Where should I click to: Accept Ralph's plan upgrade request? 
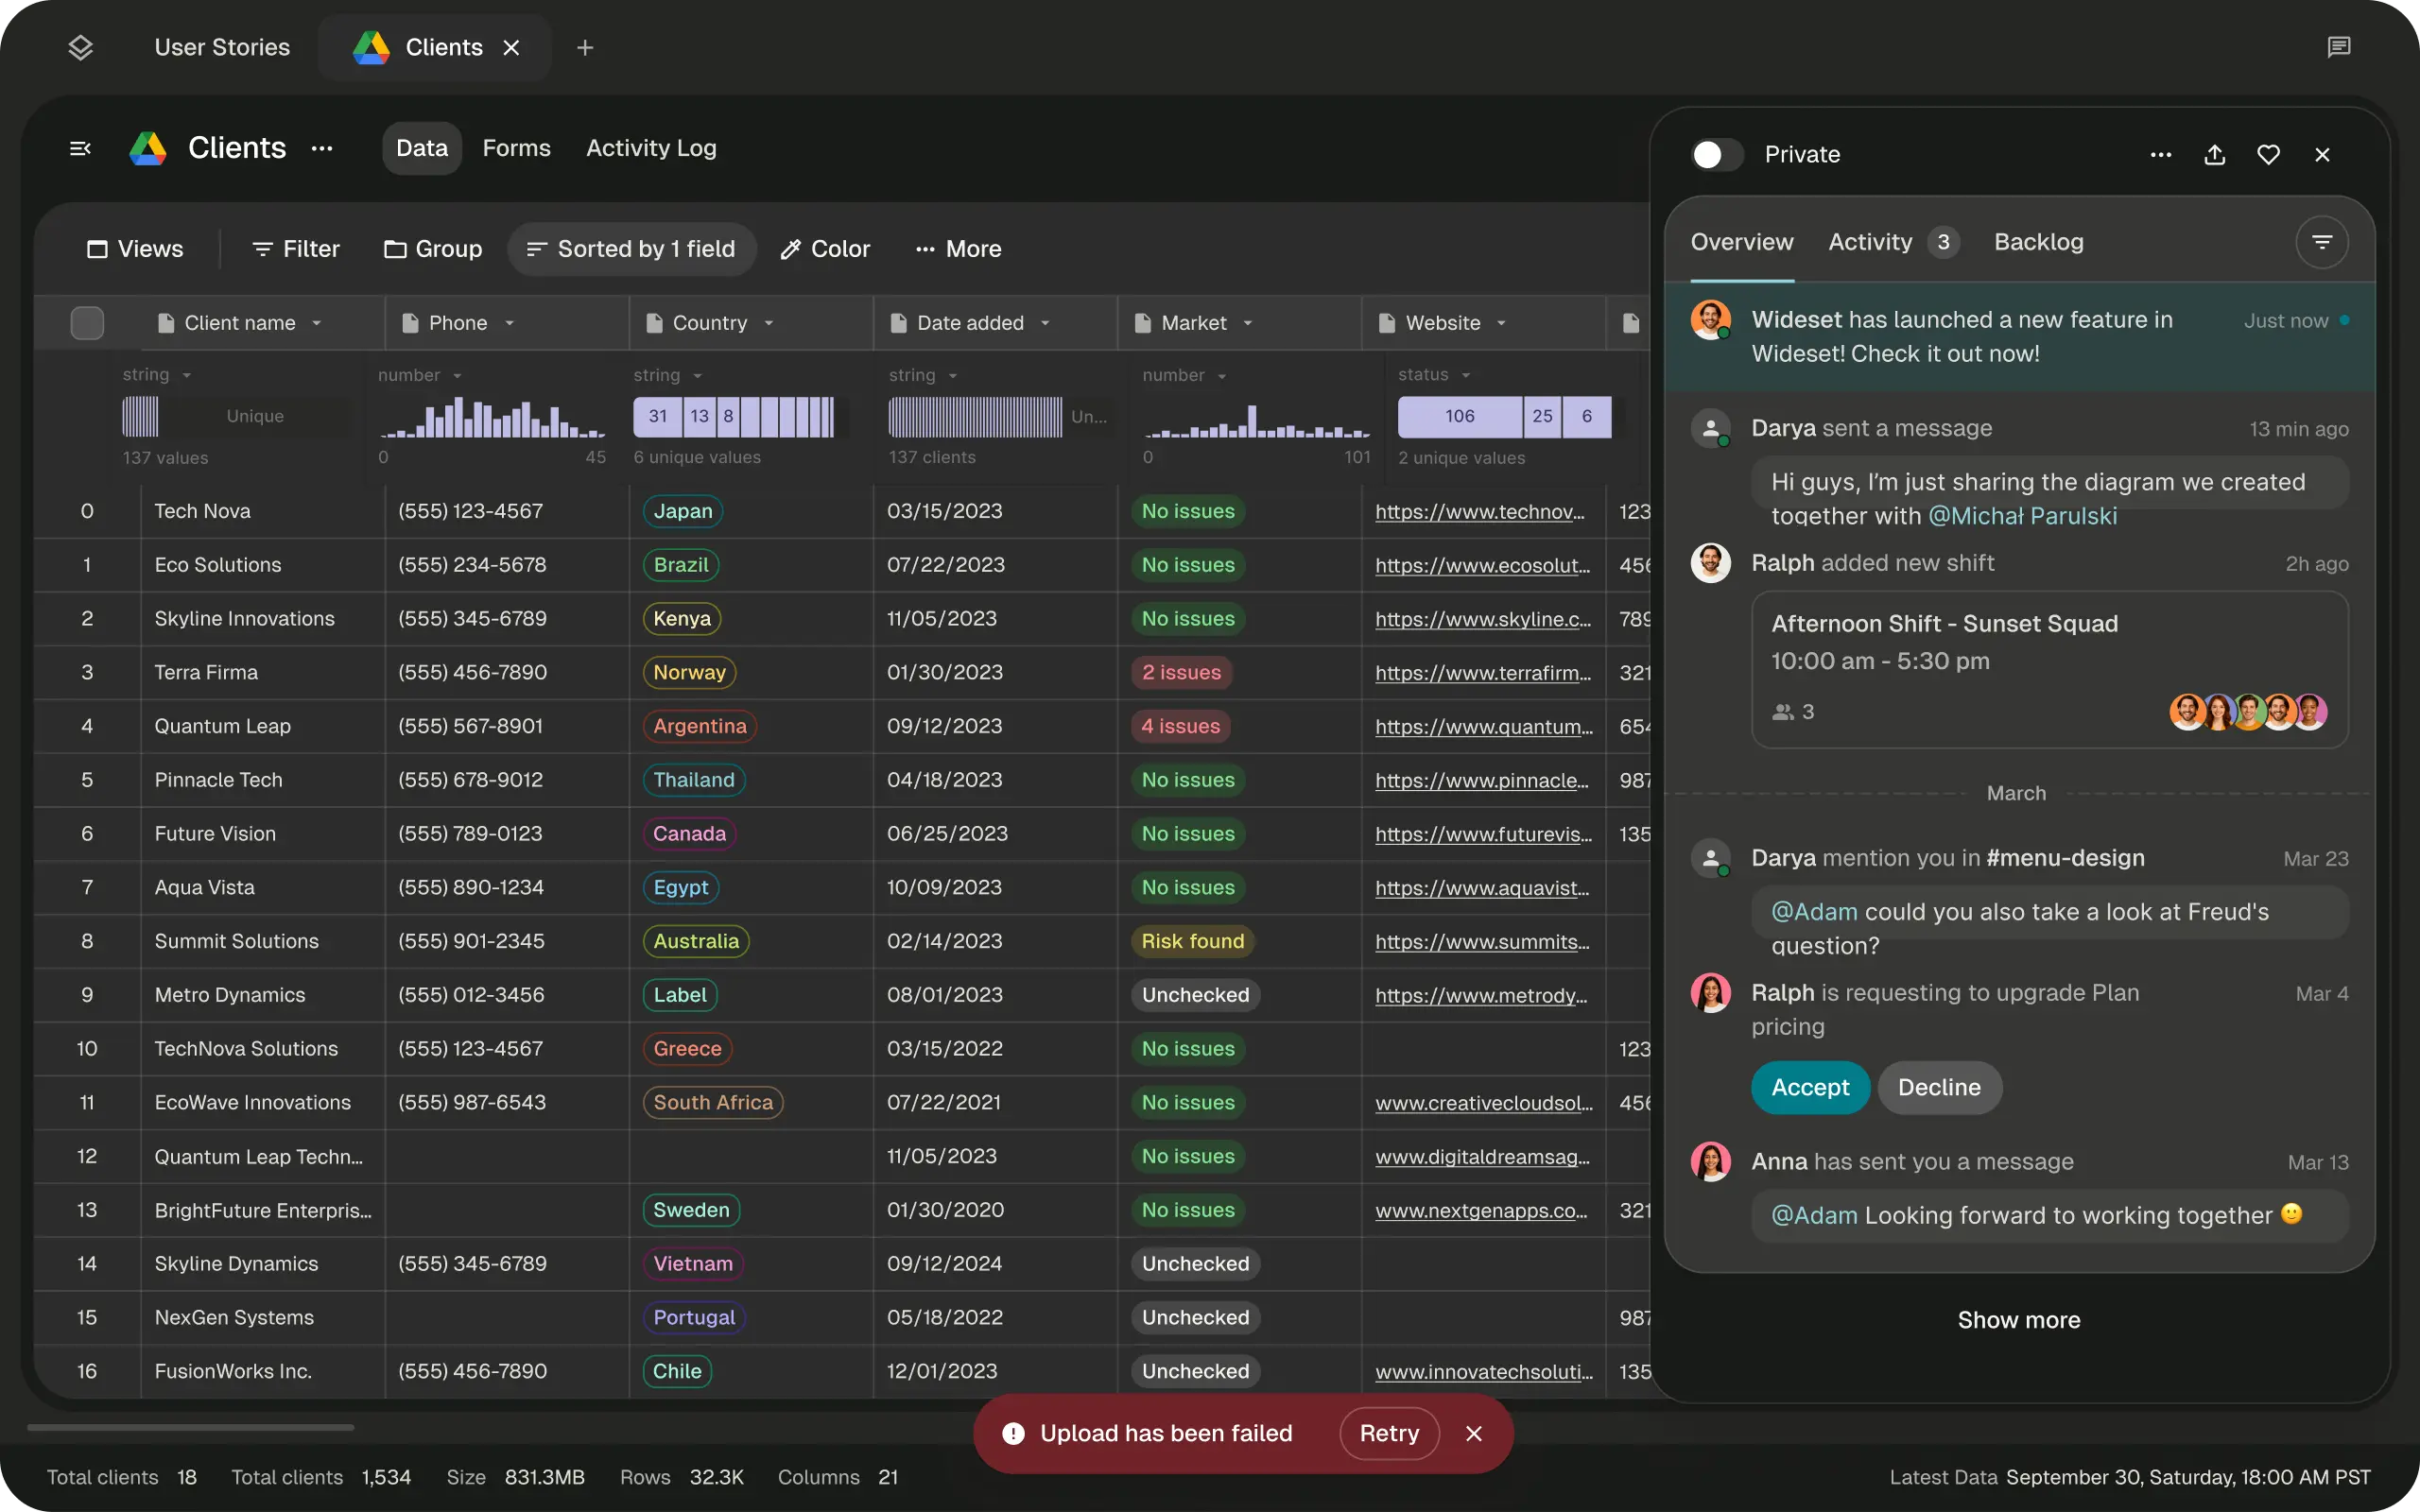pyautogui.click(x=1809, y=1087)
